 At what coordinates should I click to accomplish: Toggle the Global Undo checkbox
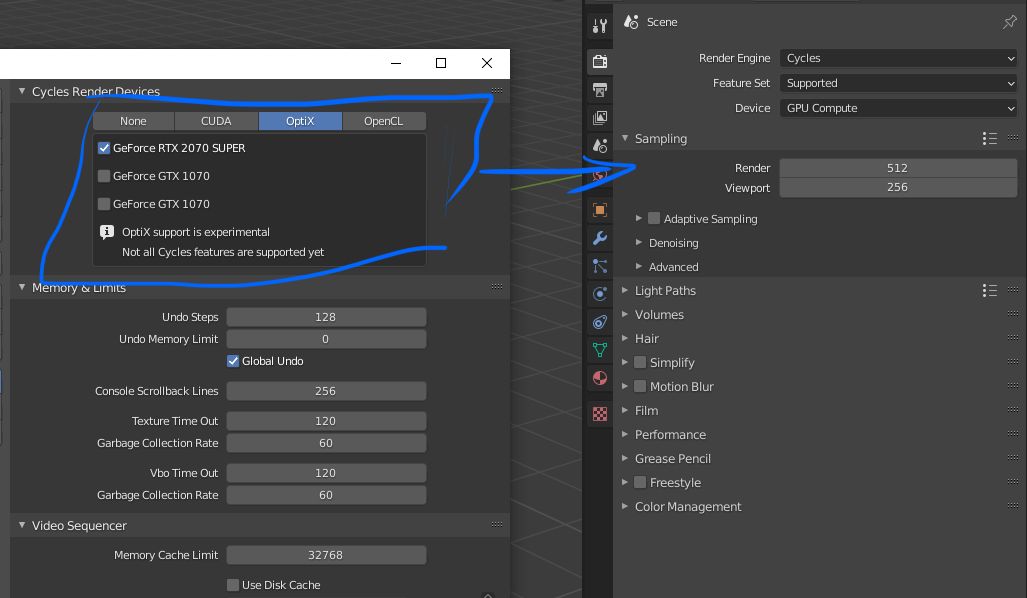[233, 361]
